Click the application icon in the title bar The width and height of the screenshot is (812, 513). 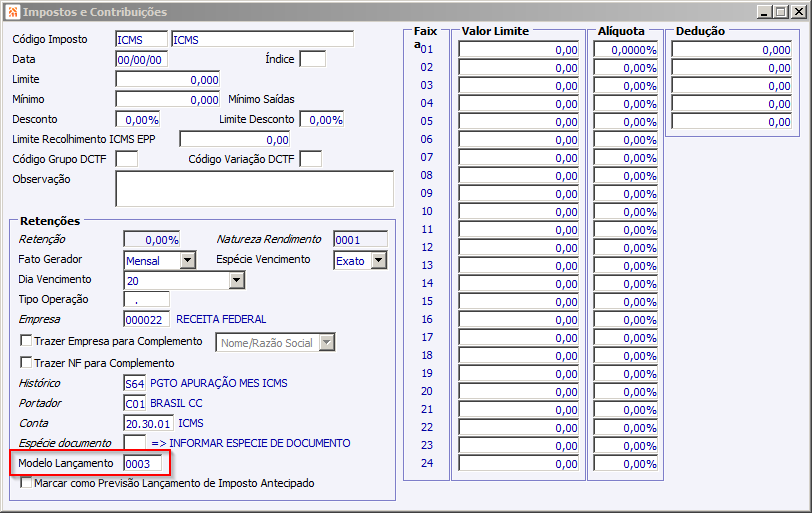pos(13,11)
